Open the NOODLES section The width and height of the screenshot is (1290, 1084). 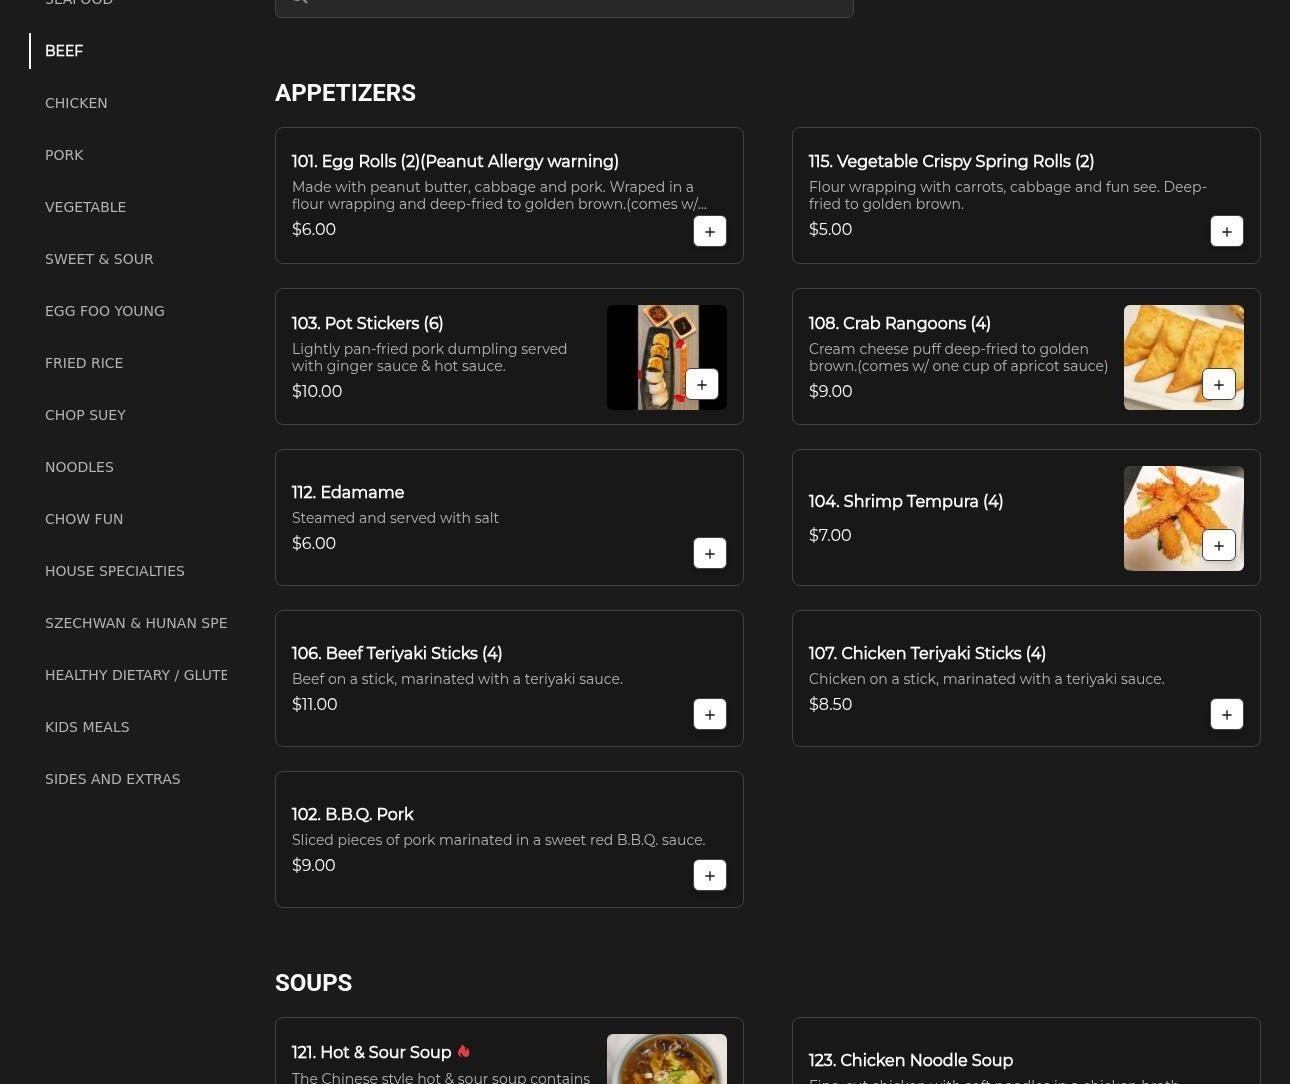[x=79, y=467]
